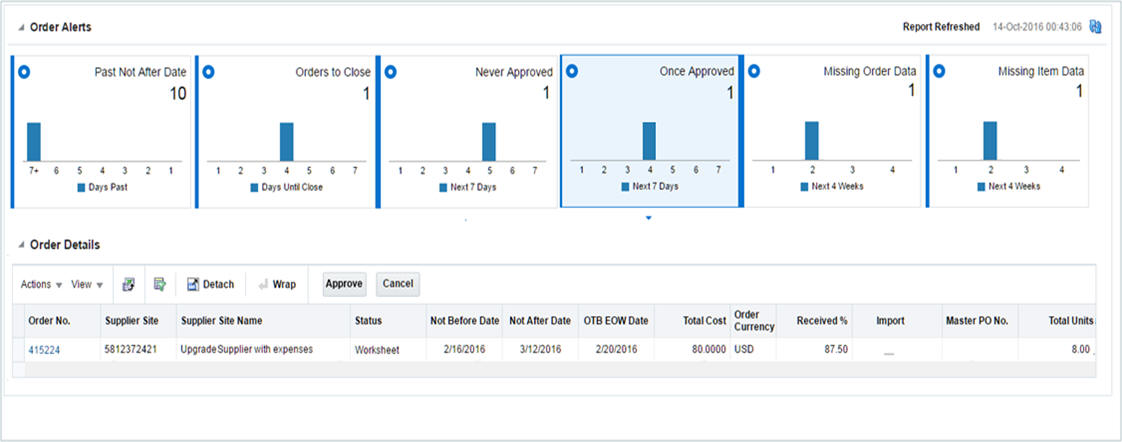Screen dimensions: 1122x442
Task: Click the Import column header
Action: (897, 321)
